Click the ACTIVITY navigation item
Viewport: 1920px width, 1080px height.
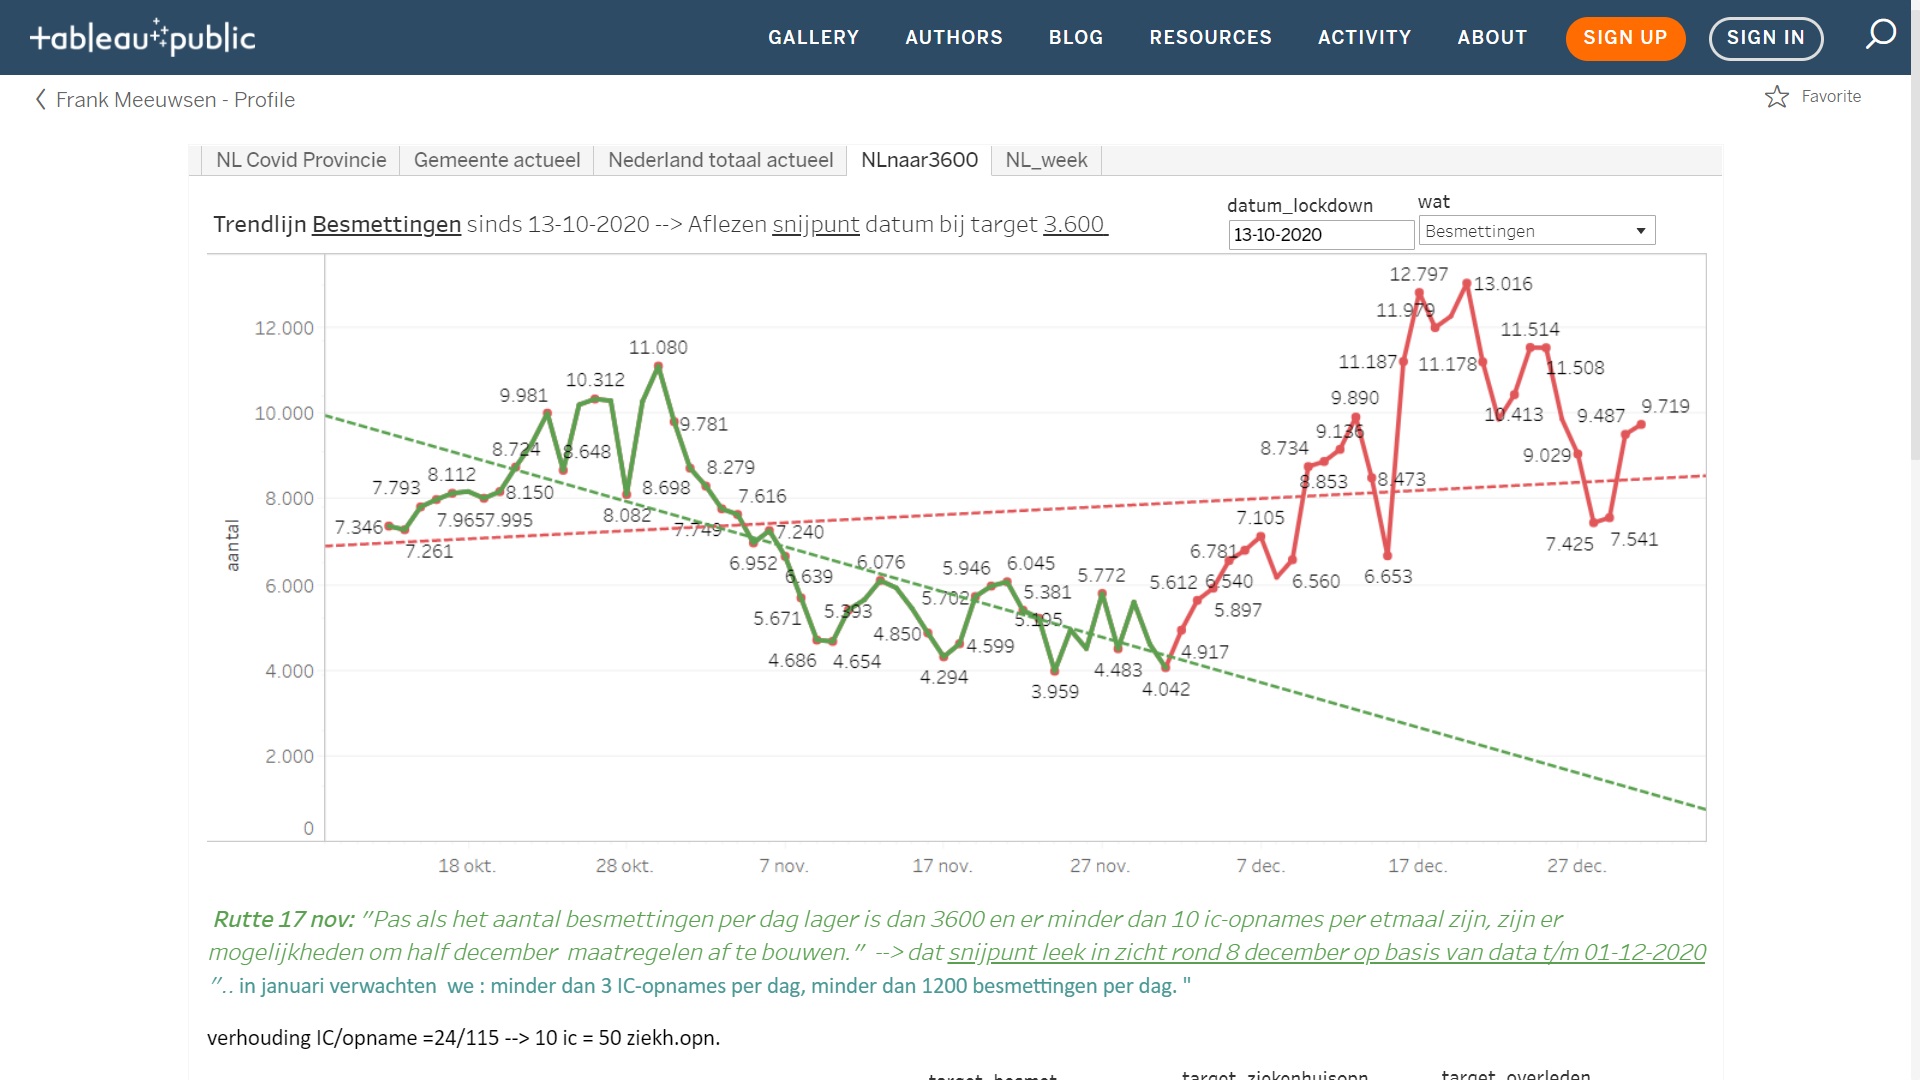point(1364,38)
